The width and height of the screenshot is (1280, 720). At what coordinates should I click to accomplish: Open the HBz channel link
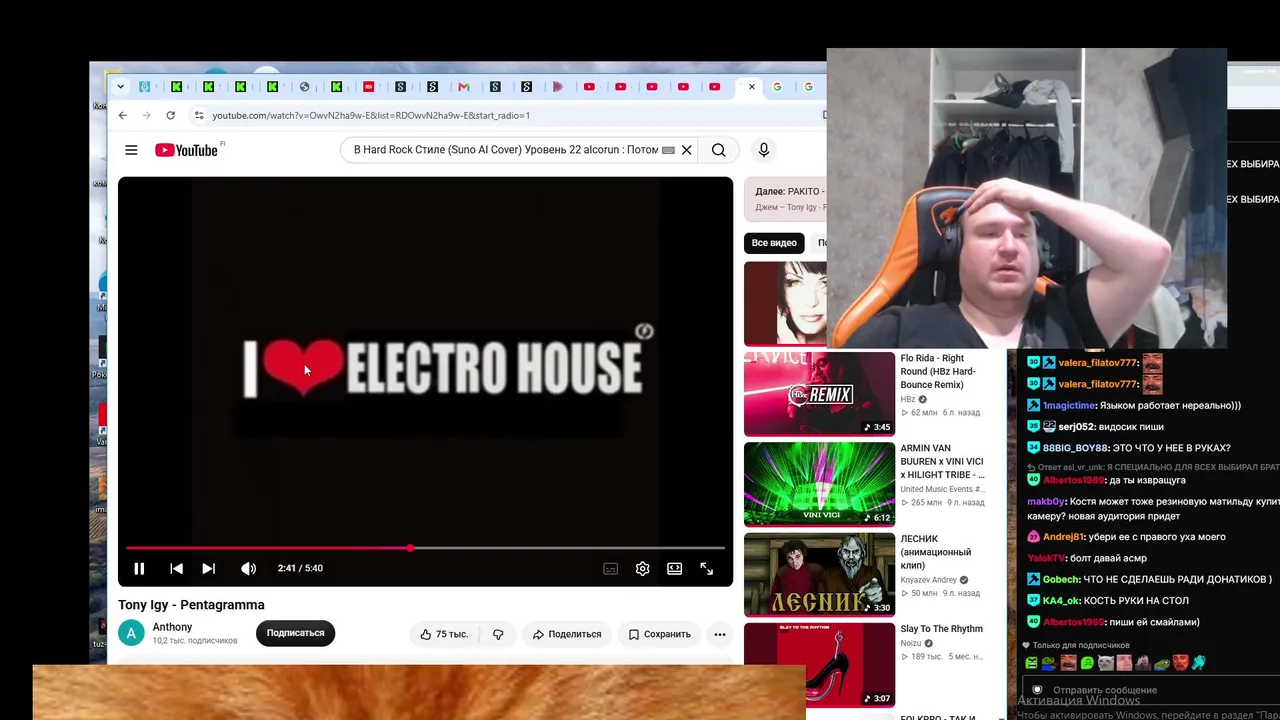click(908, 399)
